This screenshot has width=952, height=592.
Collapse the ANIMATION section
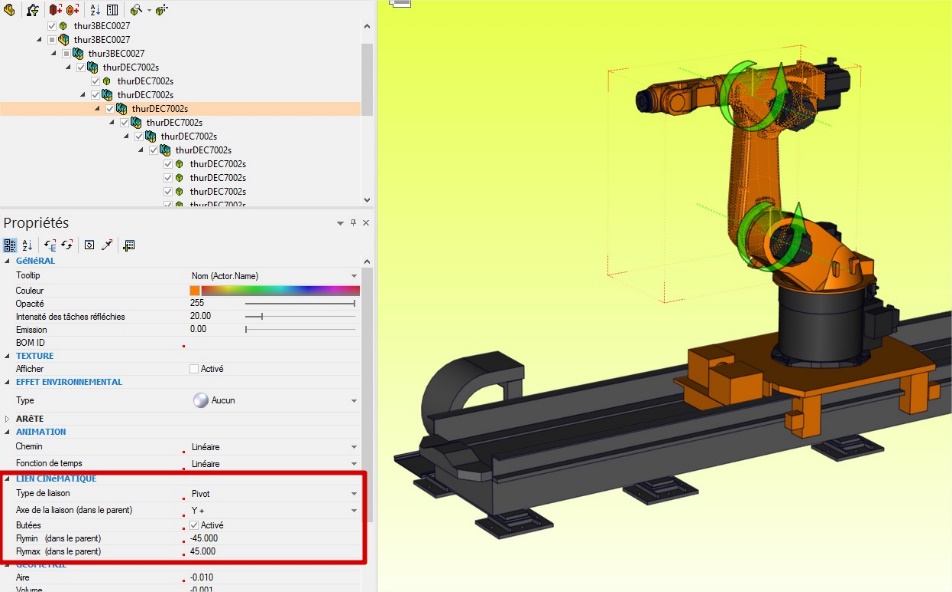[x=7, y=432]
